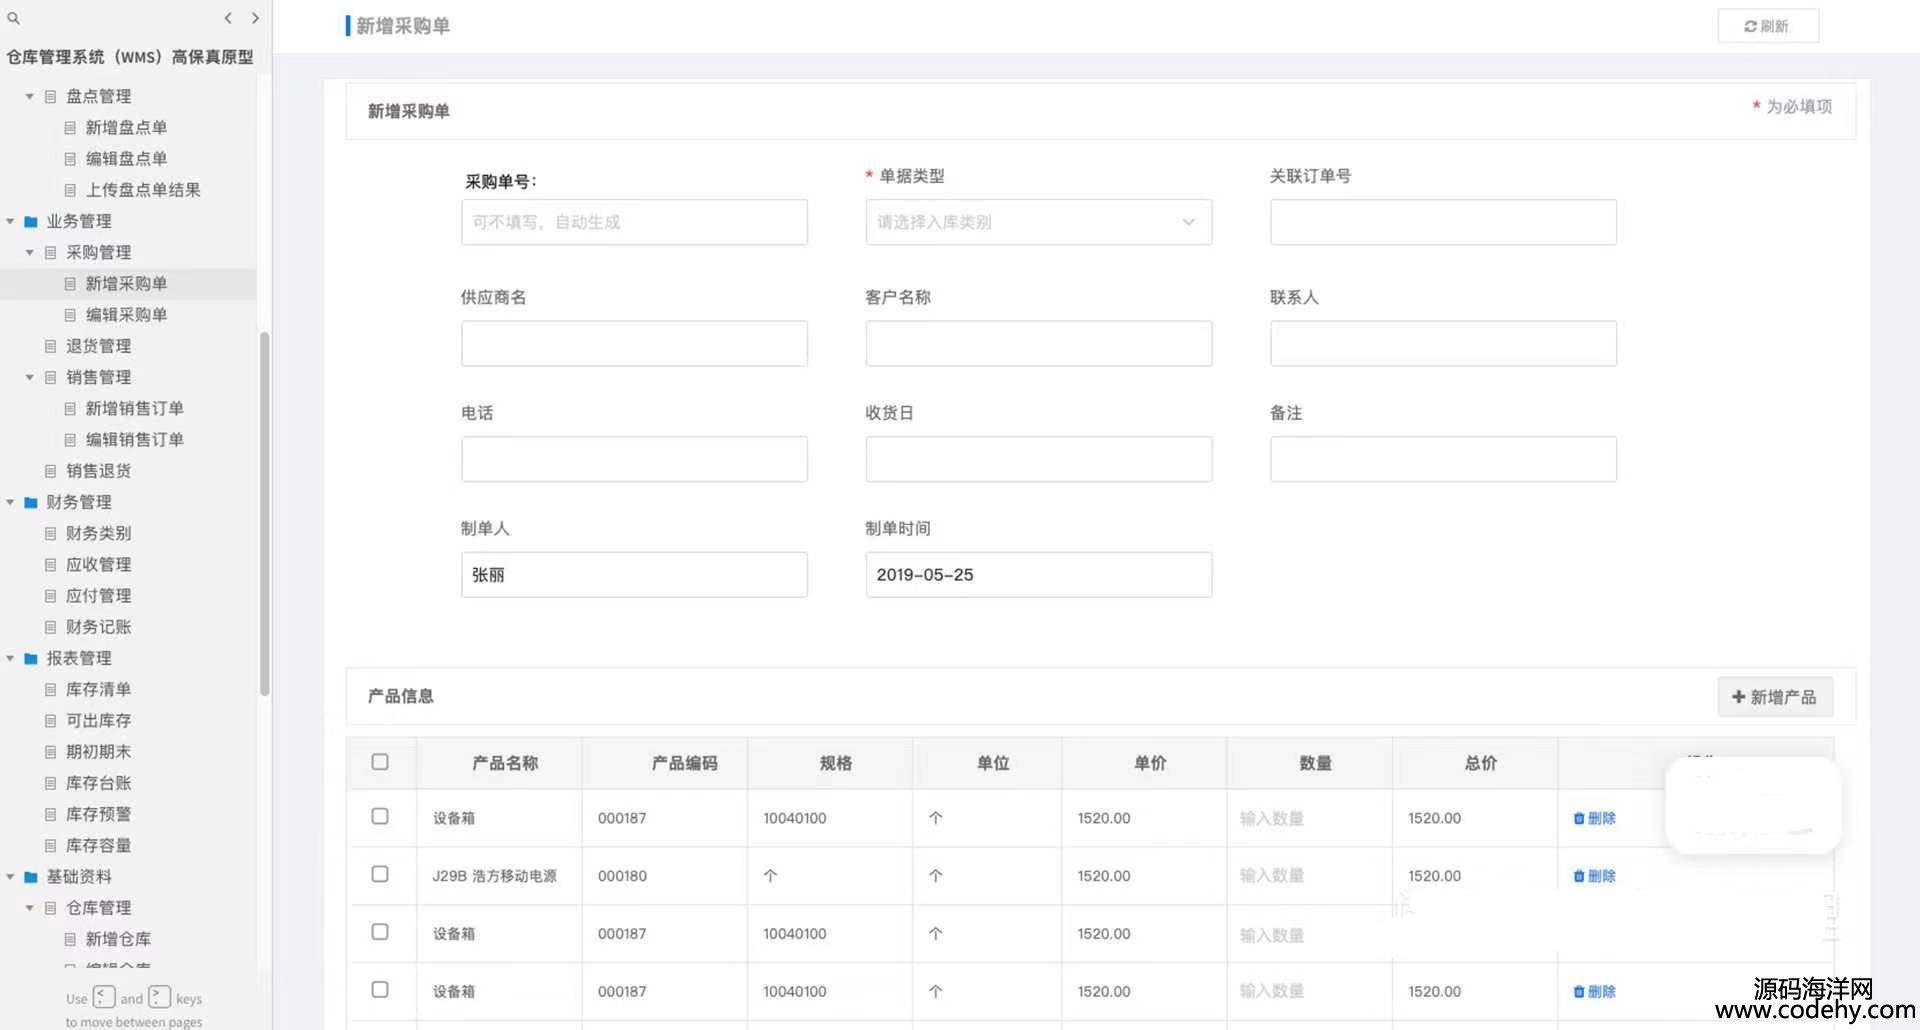The height and width of the screenshot is (1030, 1920).
Task: Delete the first 设备箱 row via 删除
Action: click(x=1594, y=818)
